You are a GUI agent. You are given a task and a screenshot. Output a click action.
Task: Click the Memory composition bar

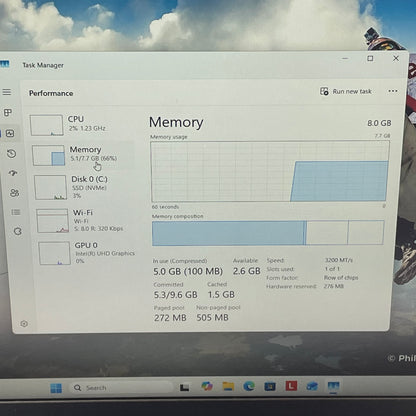268,233
